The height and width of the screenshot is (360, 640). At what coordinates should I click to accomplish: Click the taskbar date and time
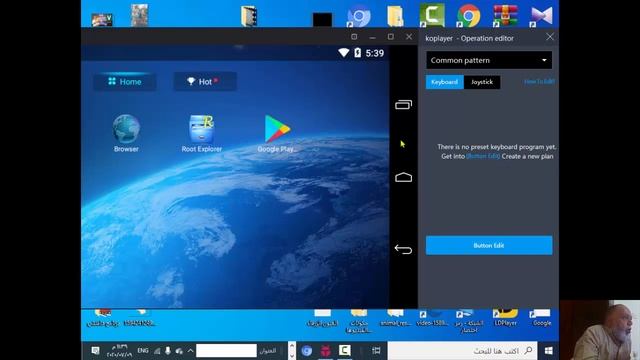point(120,351)
